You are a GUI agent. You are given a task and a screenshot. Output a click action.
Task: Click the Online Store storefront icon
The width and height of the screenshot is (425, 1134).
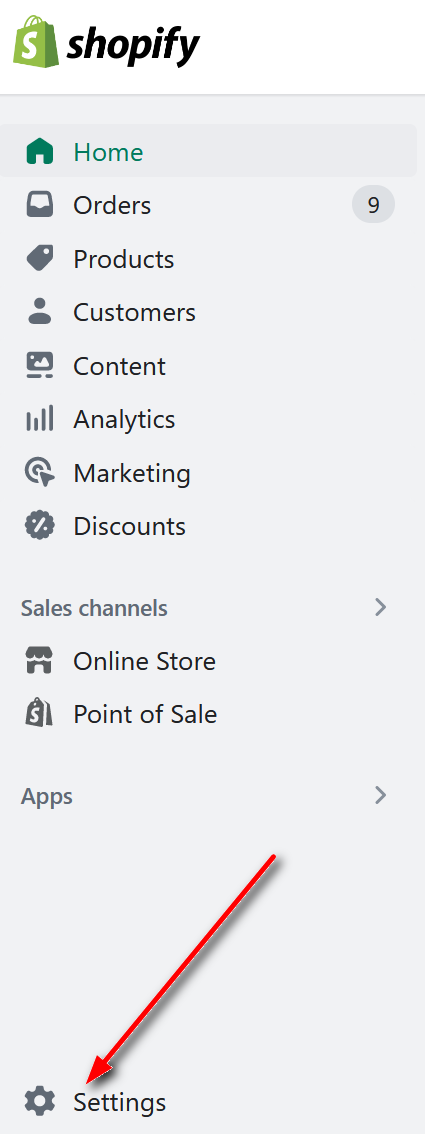(40, 661)
